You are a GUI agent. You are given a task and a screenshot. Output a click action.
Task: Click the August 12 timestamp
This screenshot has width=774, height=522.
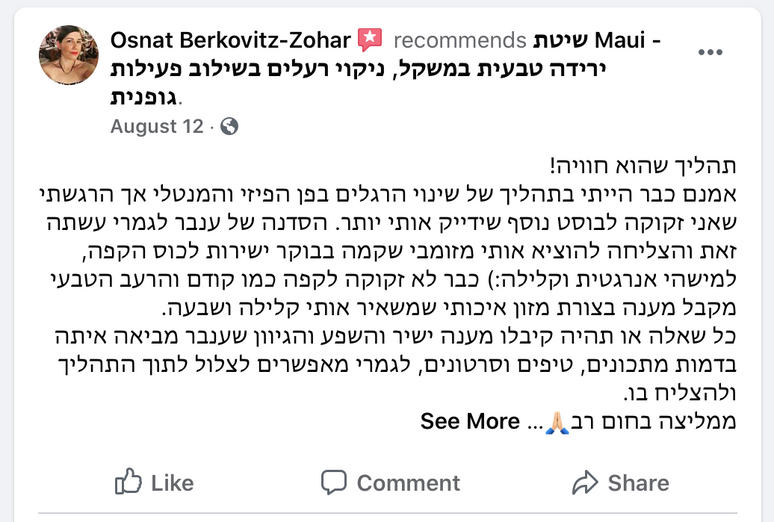pos(157,126)
